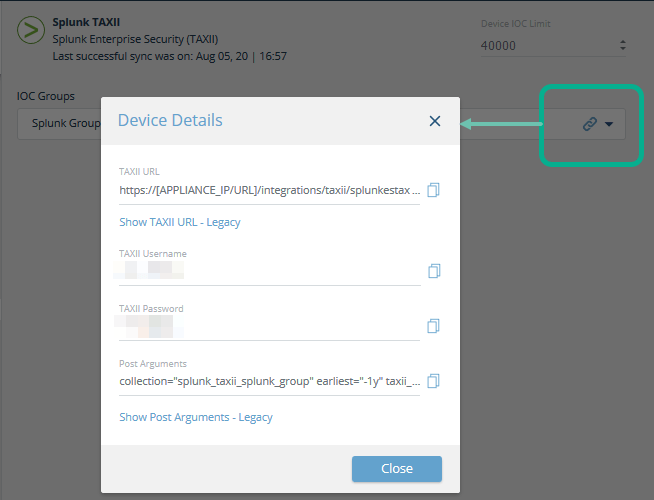Click the TAXII Username label
The image size is (654, 500).
(153, 254)
